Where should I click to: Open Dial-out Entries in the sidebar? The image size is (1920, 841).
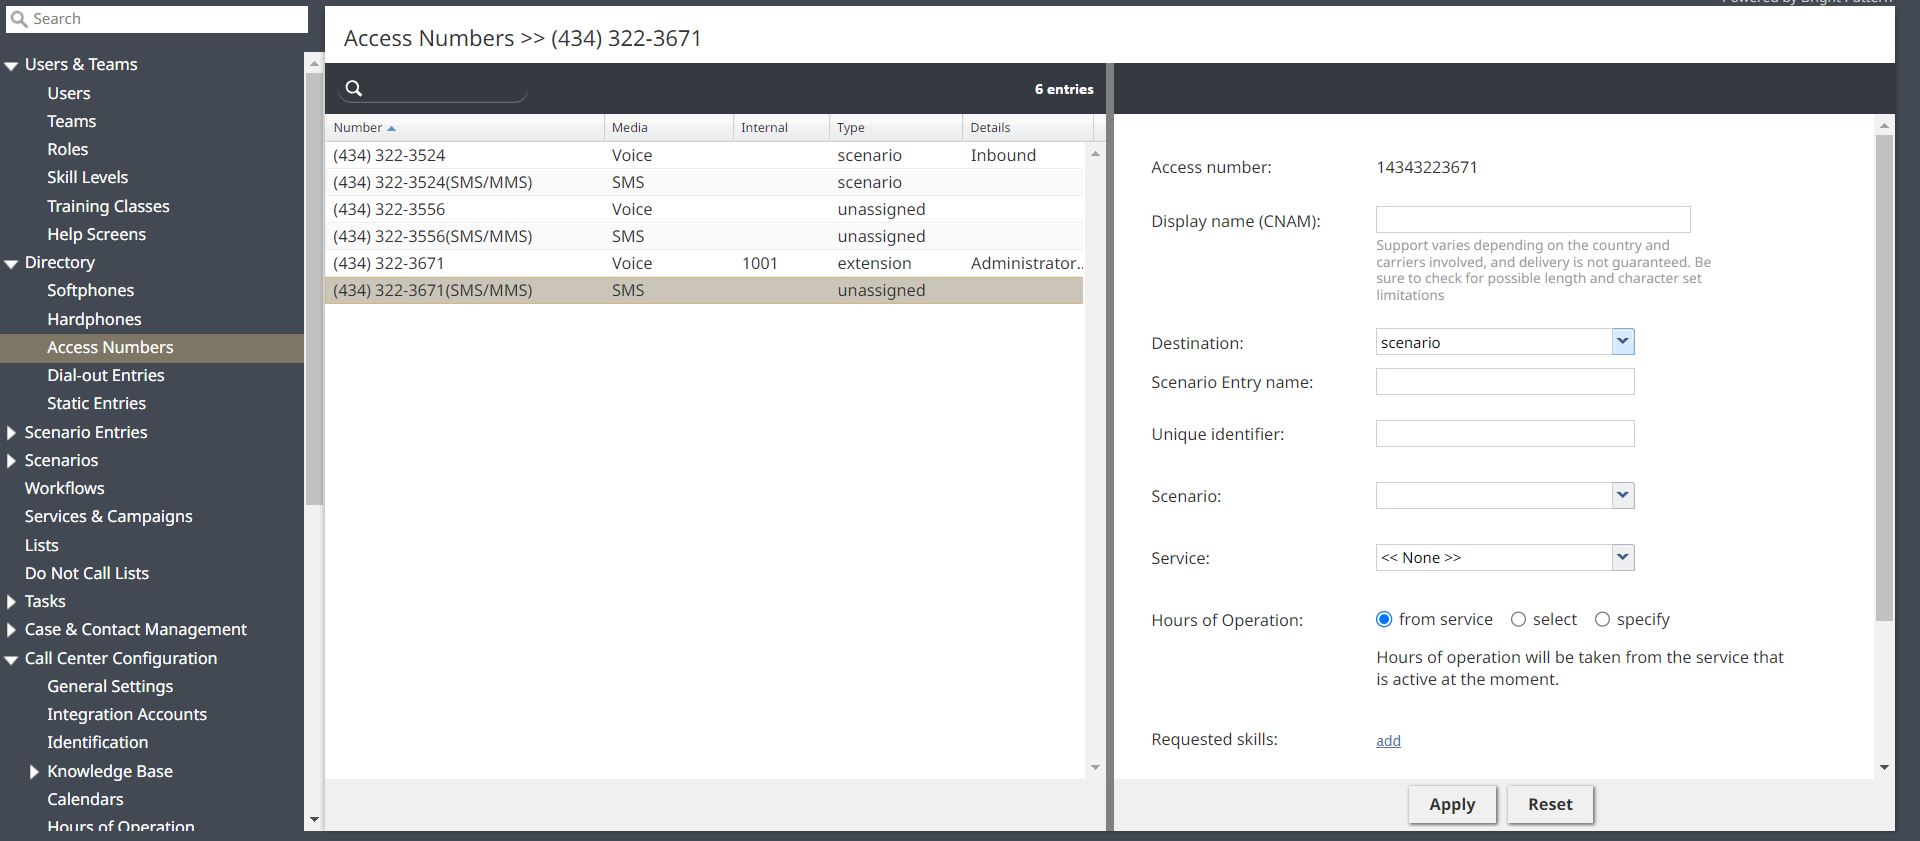tap(106, 375)
